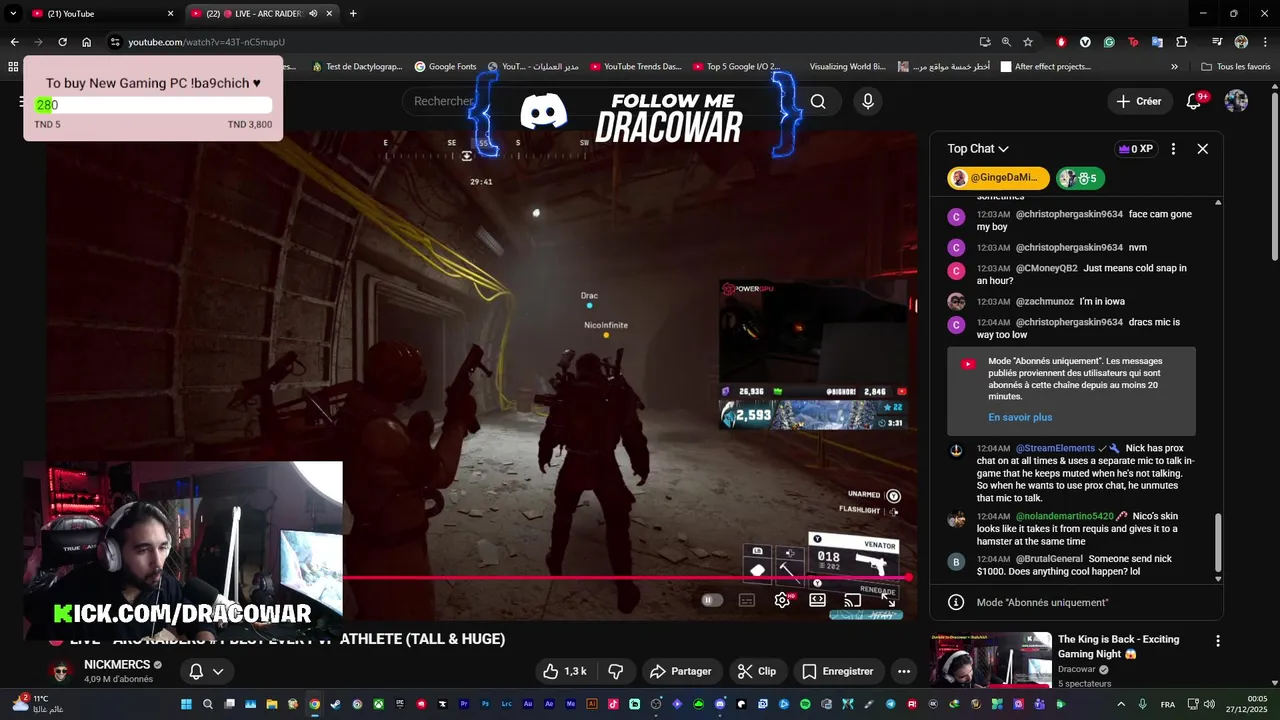The image size is (1280, 720).
Task: Open the media controls icon in toolbar
Action: 1217,42
